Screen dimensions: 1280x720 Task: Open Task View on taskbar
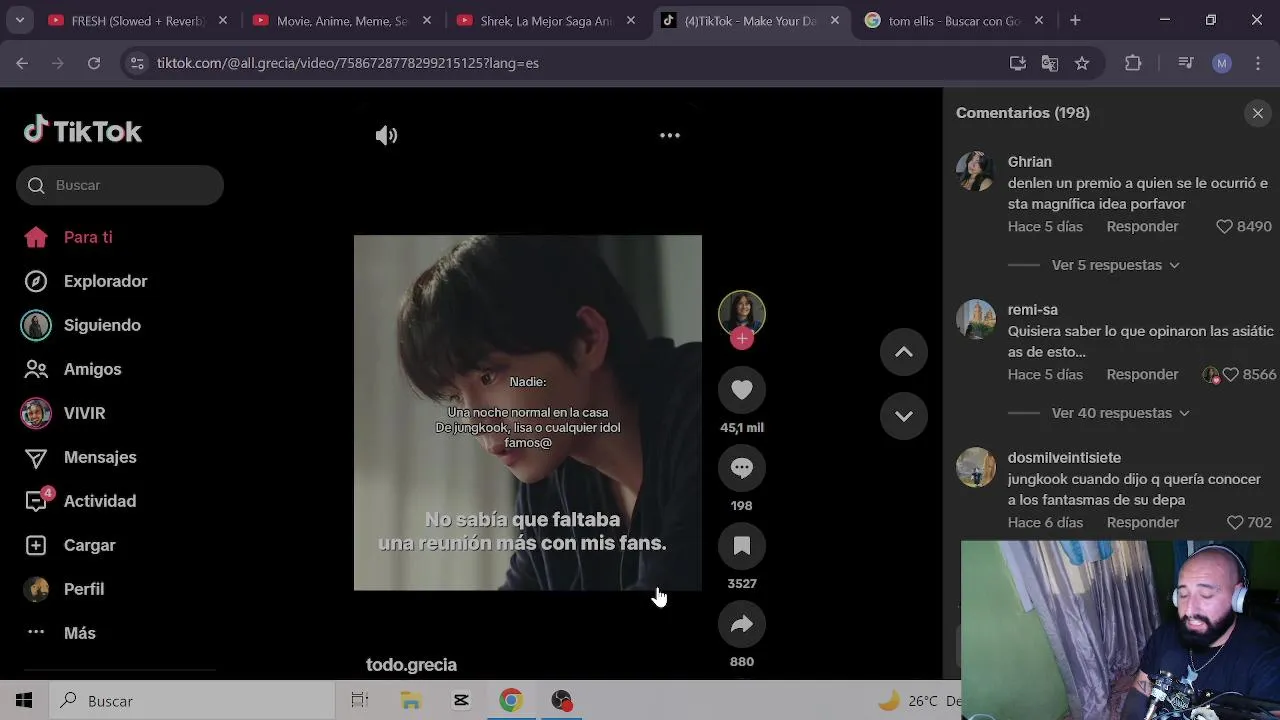click(360, 701)
